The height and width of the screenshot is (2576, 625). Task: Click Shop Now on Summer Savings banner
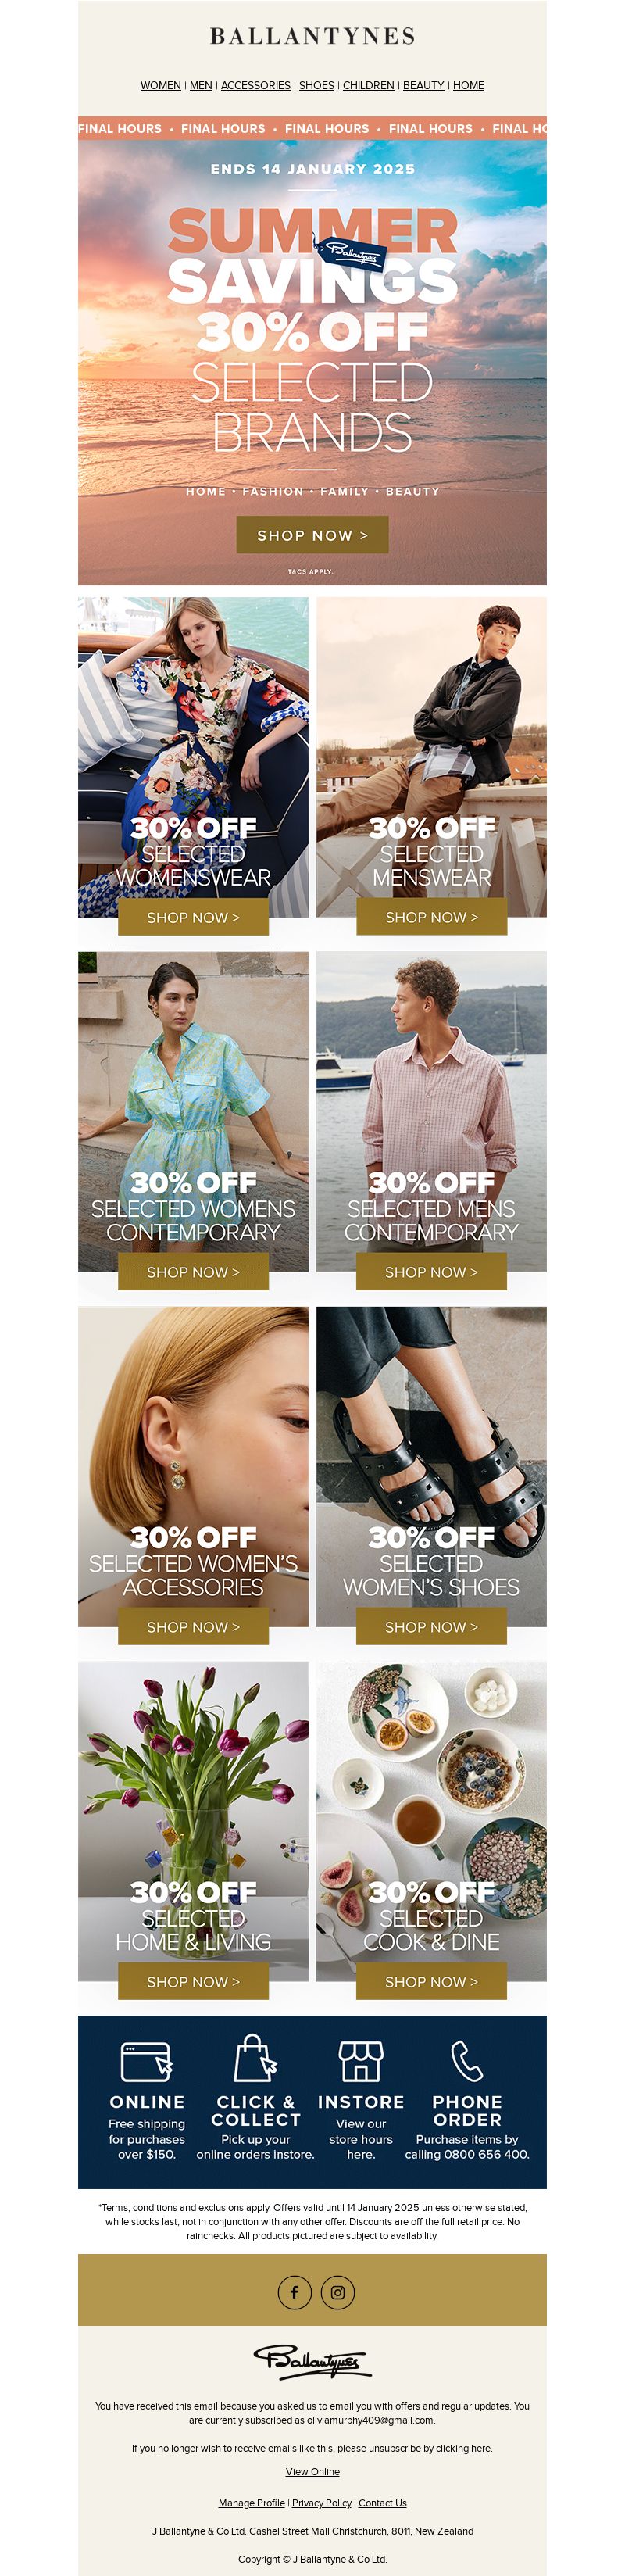click(312, 535)
